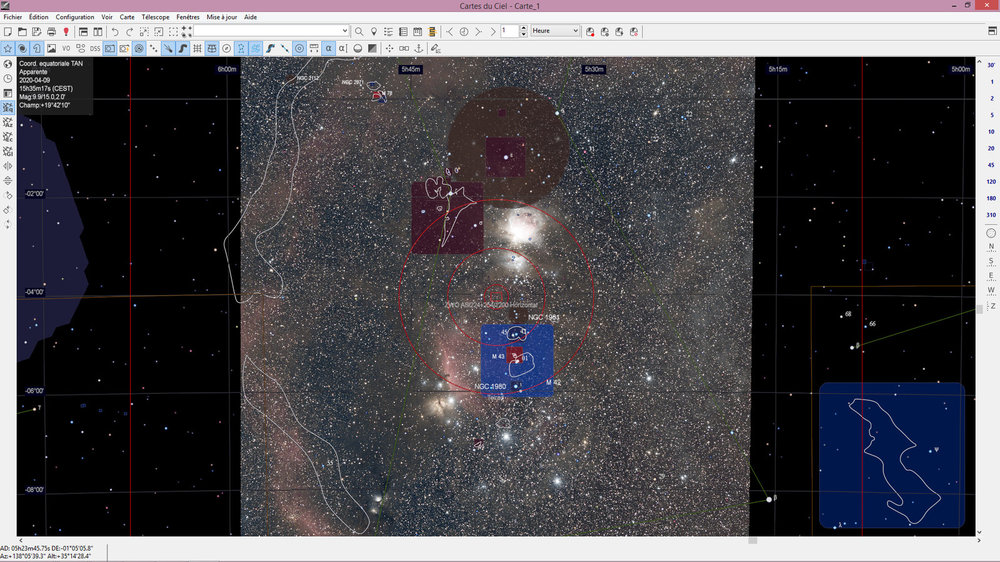Click the VO virtual observatory icon
The image size is (1000, 562).
(66, 48)
